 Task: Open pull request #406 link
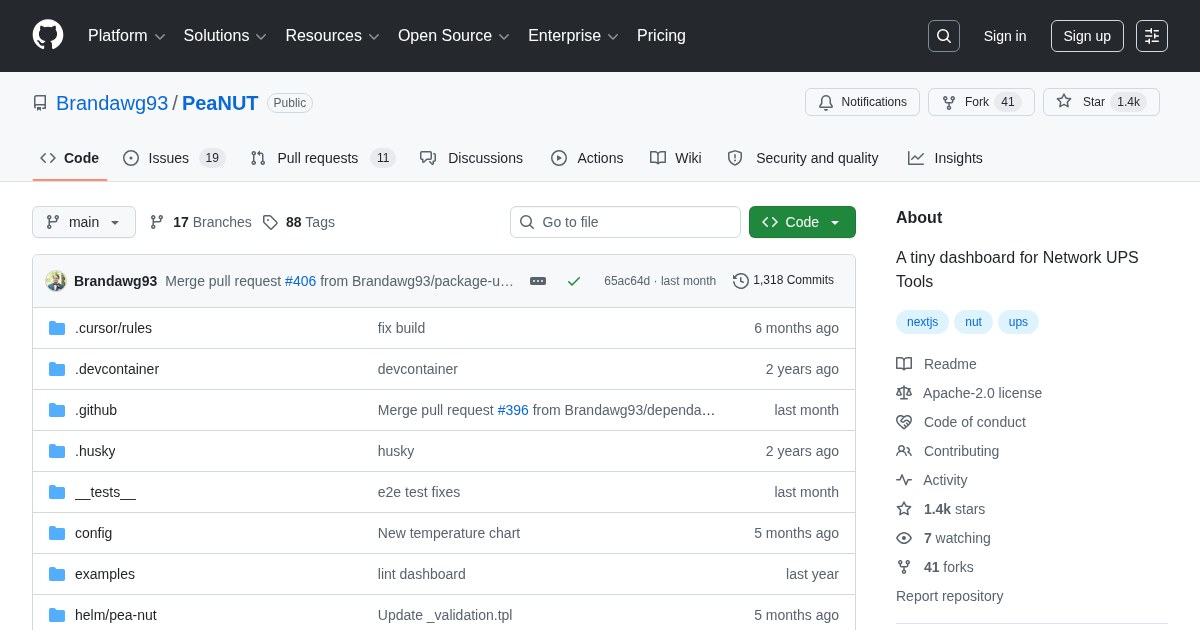pos(300,281)
